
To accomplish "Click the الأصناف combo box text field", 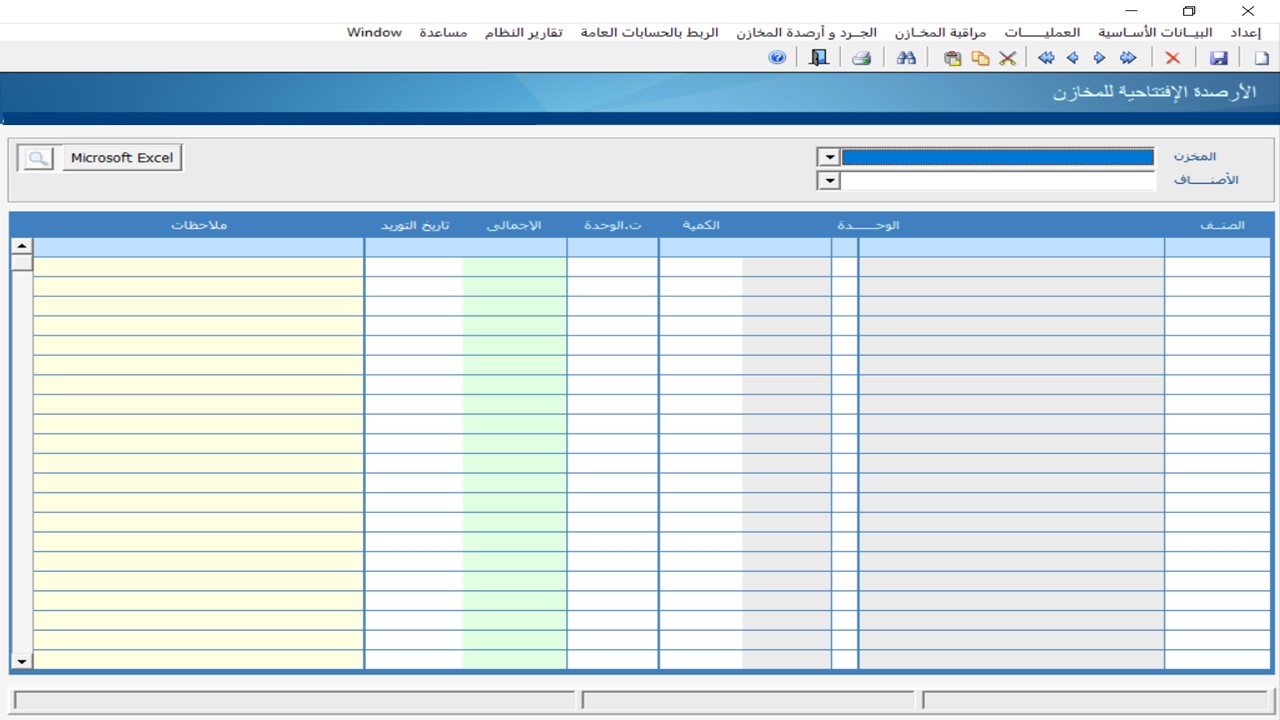I will 997,181.
